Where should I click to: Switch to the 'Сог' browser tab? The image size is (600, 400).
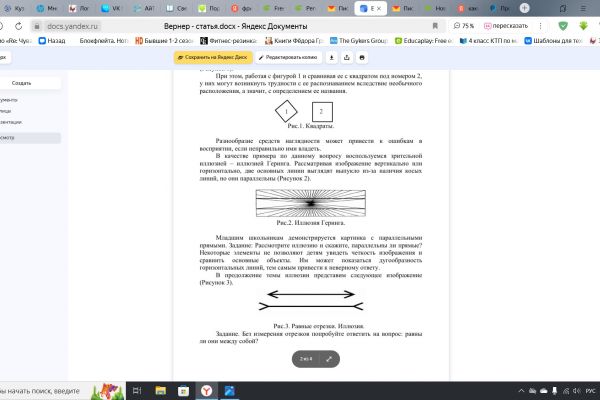(176, 8)
